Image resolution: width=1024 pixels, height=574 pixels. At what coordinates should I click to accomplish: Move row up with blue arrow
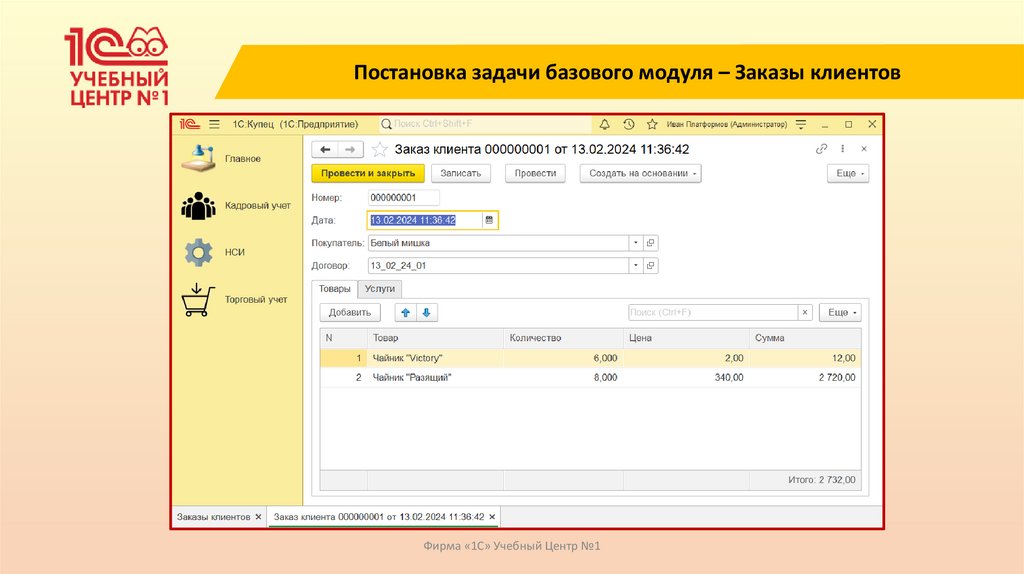point(405,313)
